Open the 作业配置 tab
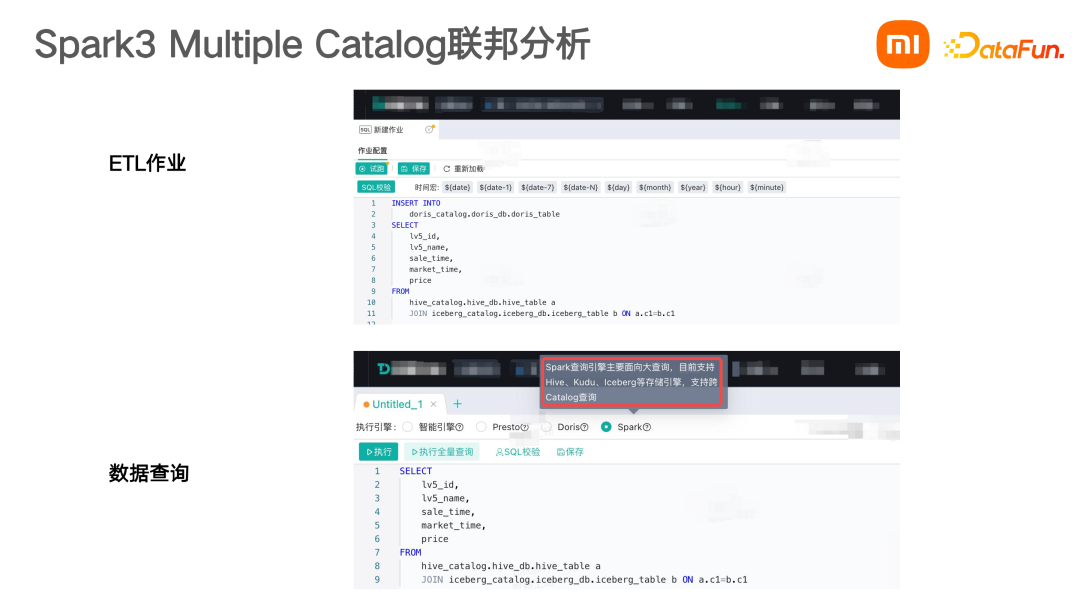The height and width of the screenshot is (608, 1080). [x=372, y=151]
